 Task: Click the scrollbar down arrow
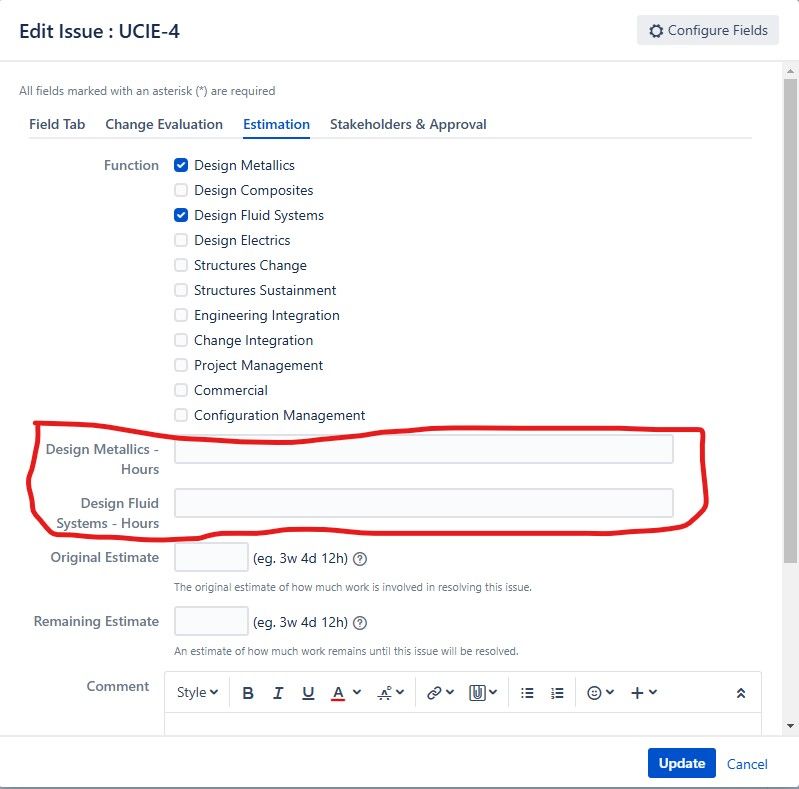pos(790,726)
